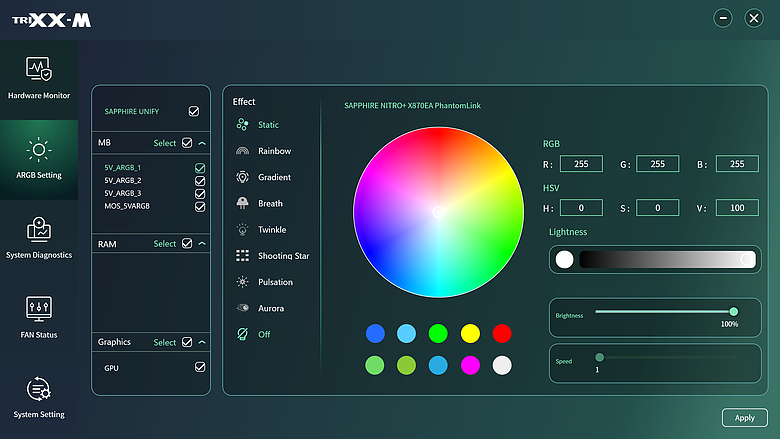Open System Setting gear icon
This screenshot has width=780, height=439.
39,389
